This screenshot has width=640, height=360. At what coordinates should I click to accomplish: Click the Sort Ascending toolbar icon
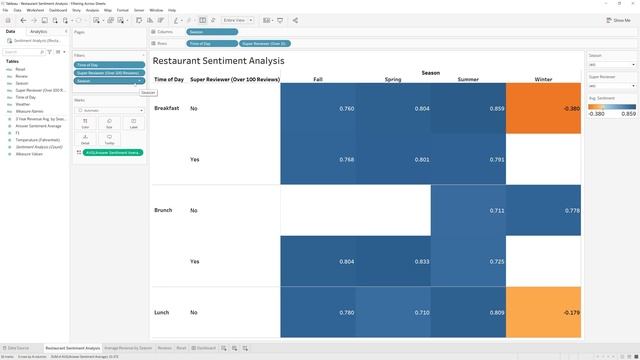coord(150,20)
